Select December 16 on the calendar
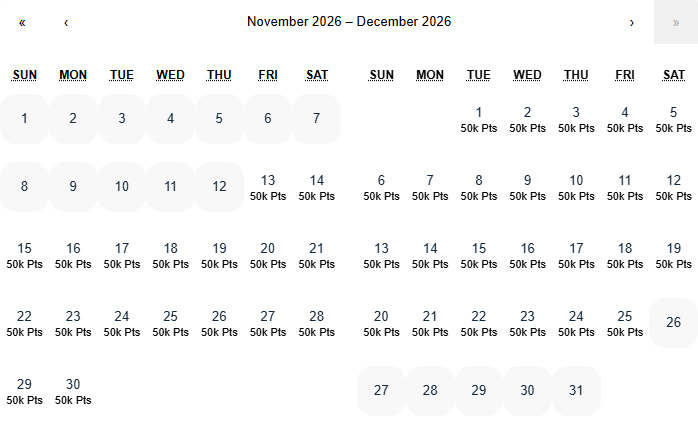 [x=528, y=255]
